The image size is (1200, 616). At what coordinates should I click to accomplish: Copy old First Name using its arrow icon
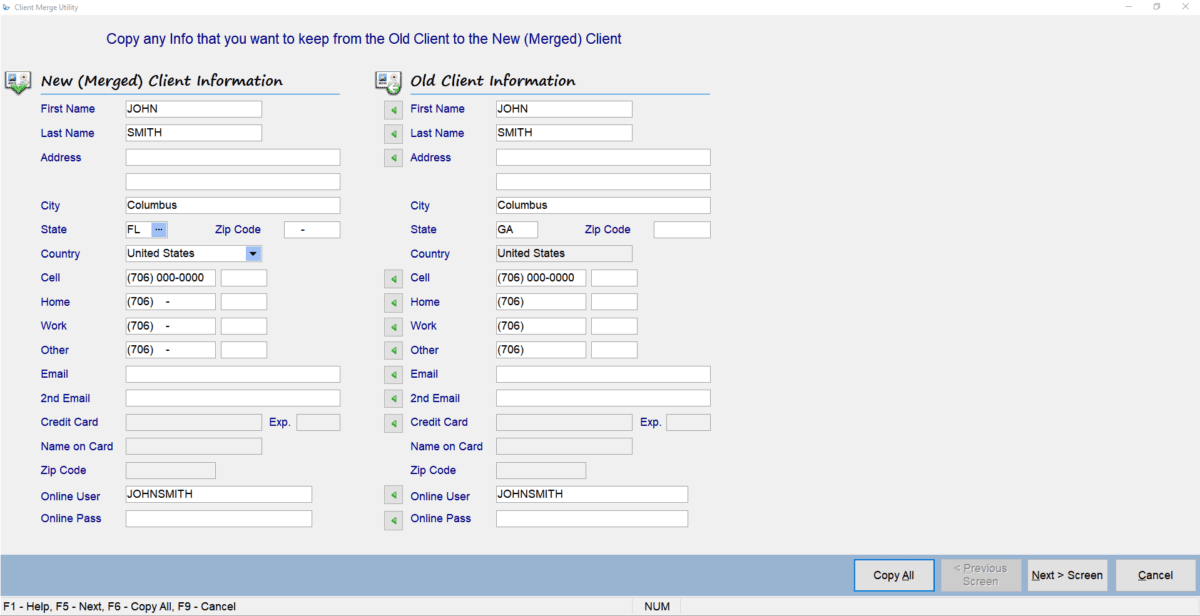point(393,109)
